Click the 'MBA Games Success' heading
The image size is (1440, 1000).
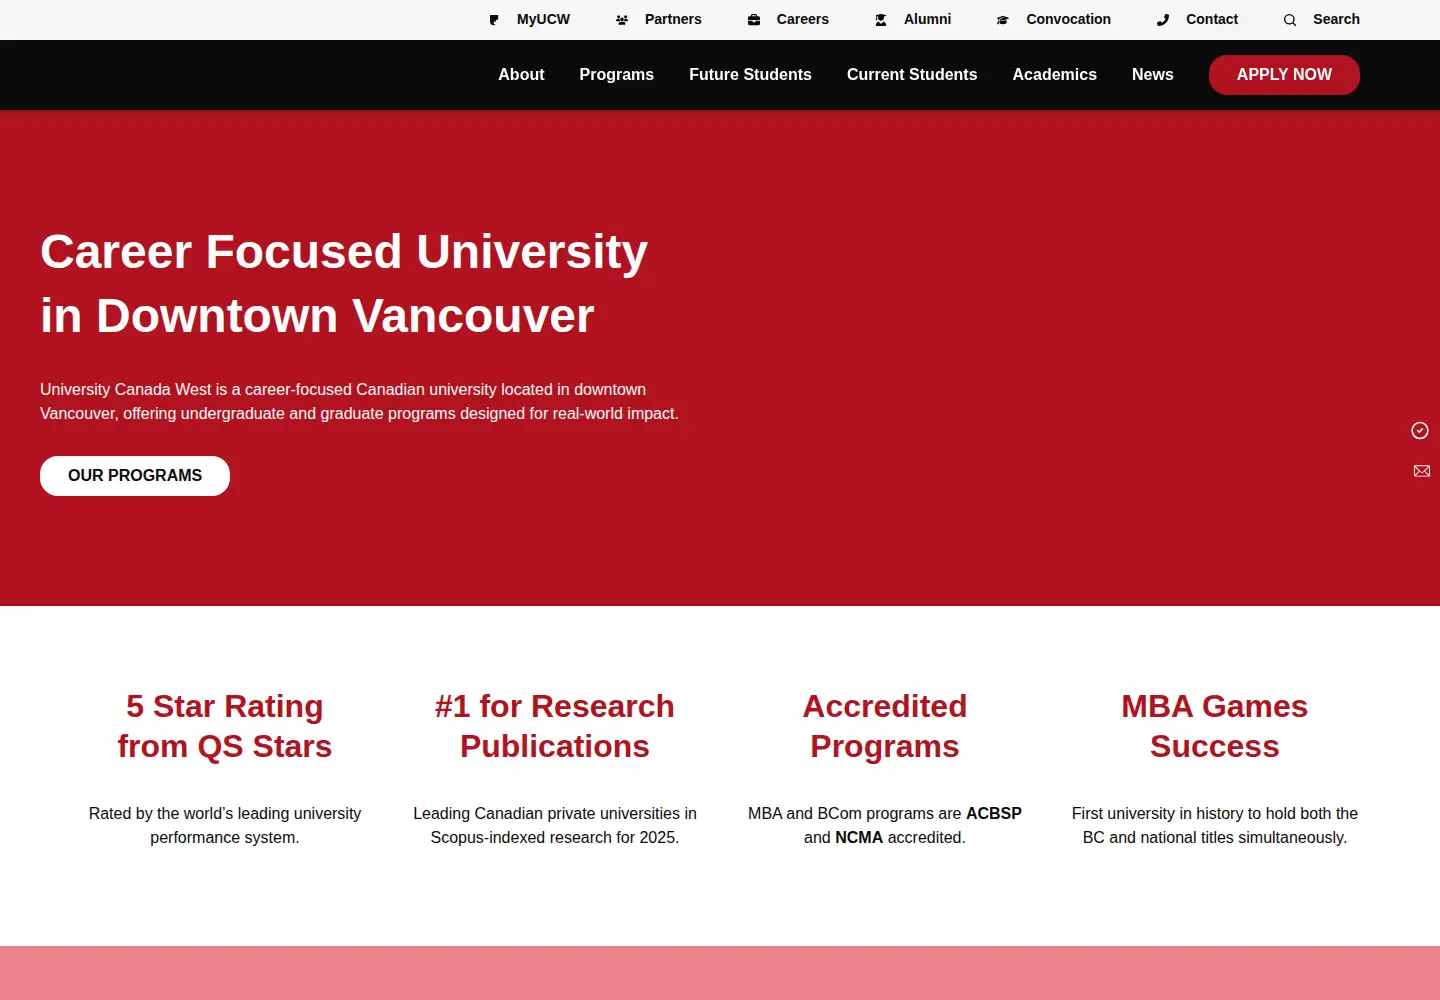coord(1215,726)
